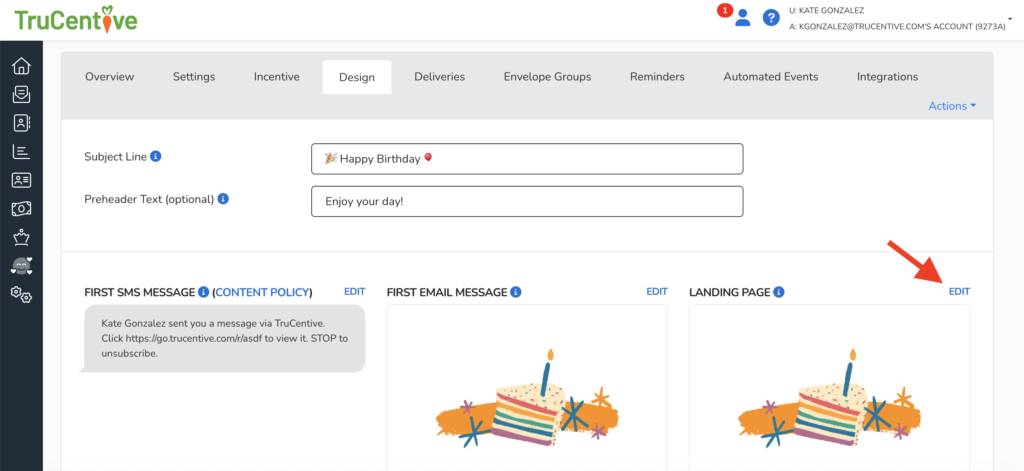
Task: Switch to the Overview tab
Action: [109, 77]
